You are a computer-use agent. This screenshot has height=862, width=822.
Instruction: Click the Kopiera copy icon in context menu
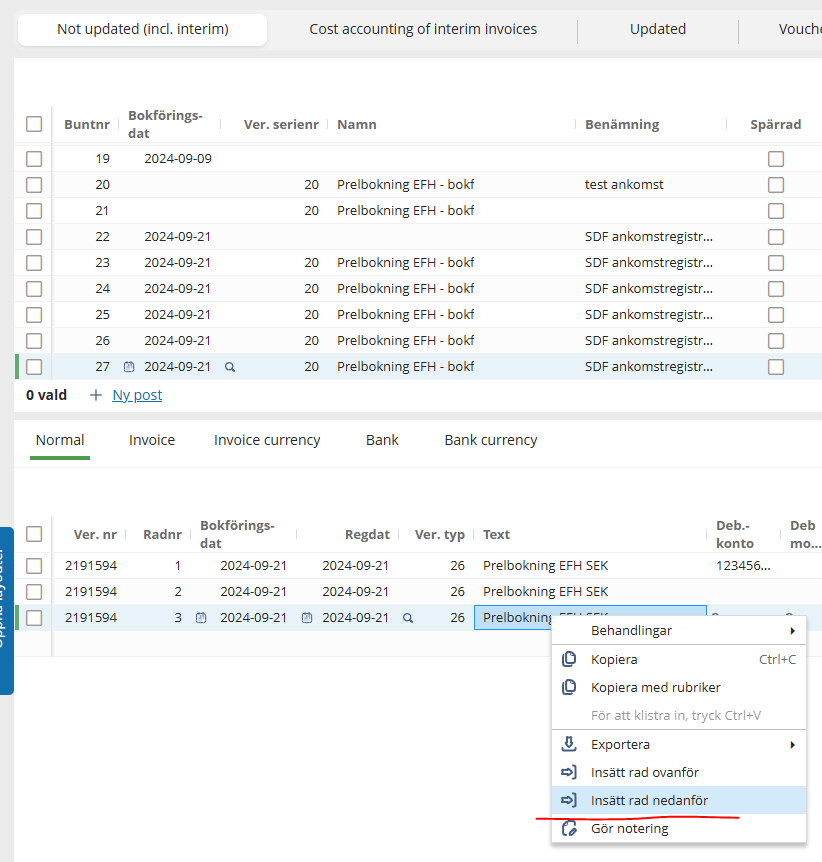(569, 659)
